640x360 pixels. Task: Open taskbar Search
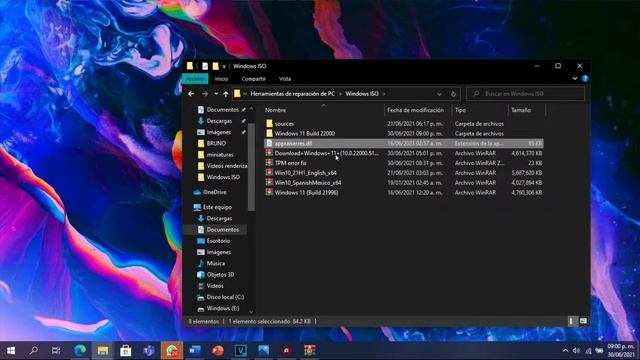tap(33, 350)
